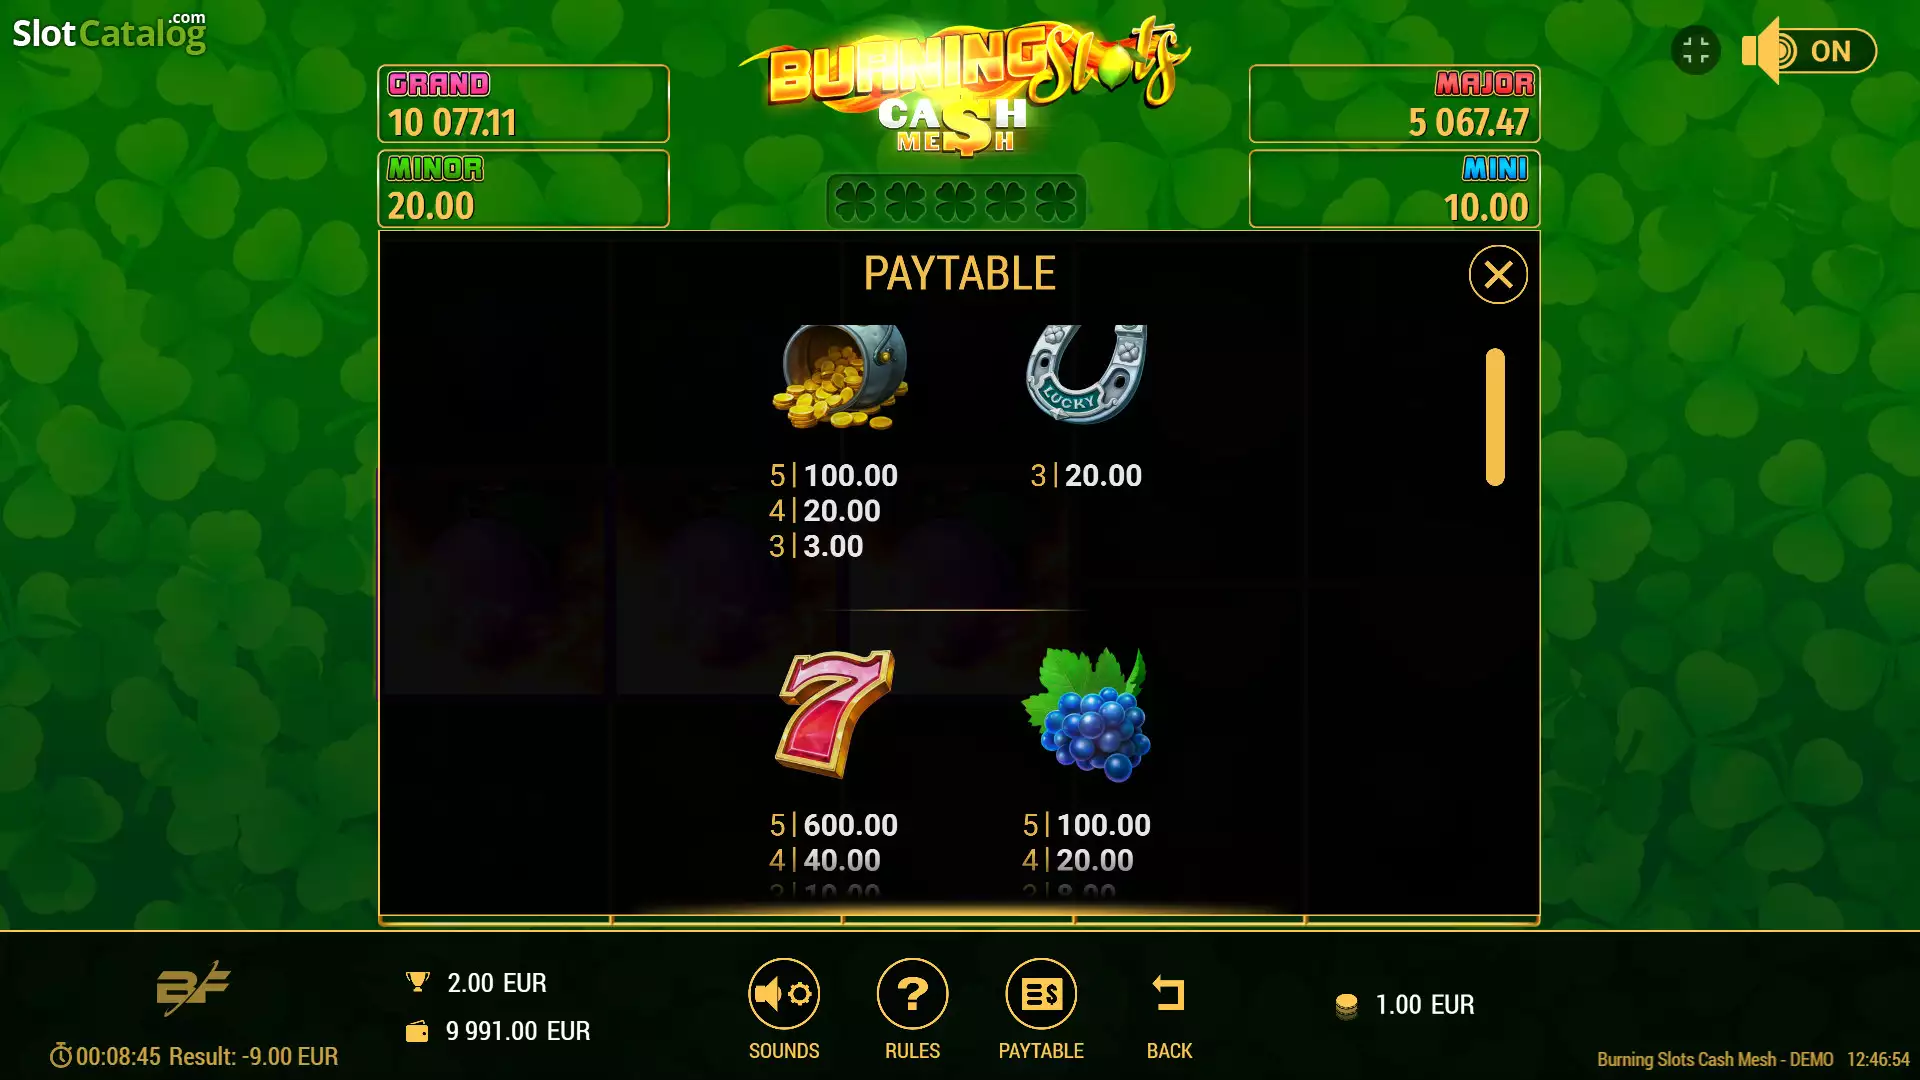Select the Major jackpot panel

tap(1394, 104)
